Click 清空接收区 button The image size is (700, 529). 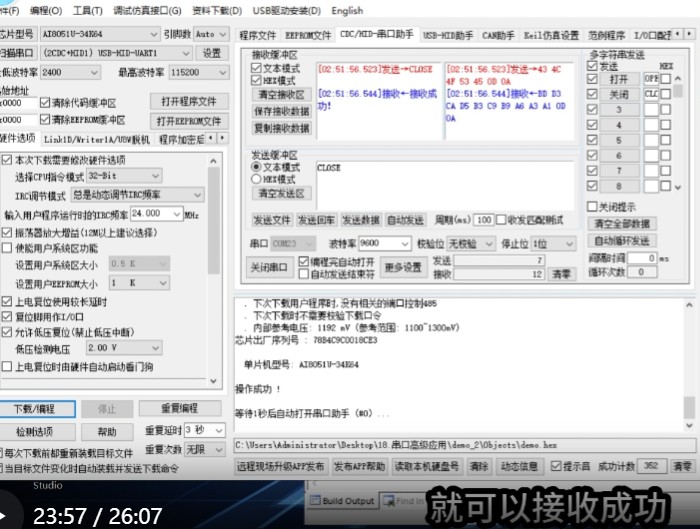tap(282, 95)
